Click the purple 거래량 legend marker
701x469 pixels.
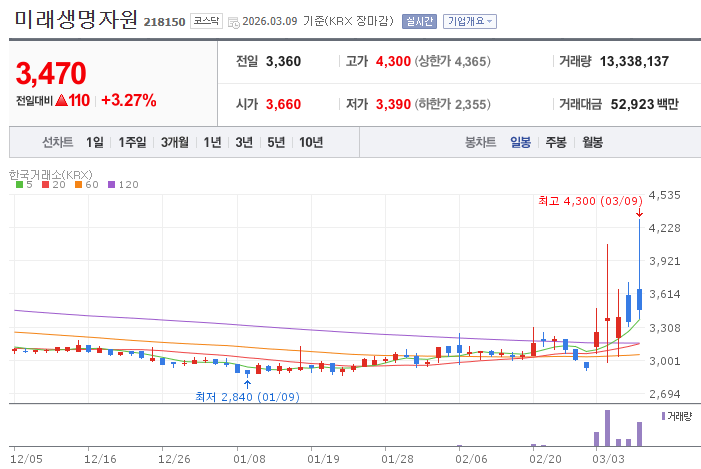pos(663,416)
